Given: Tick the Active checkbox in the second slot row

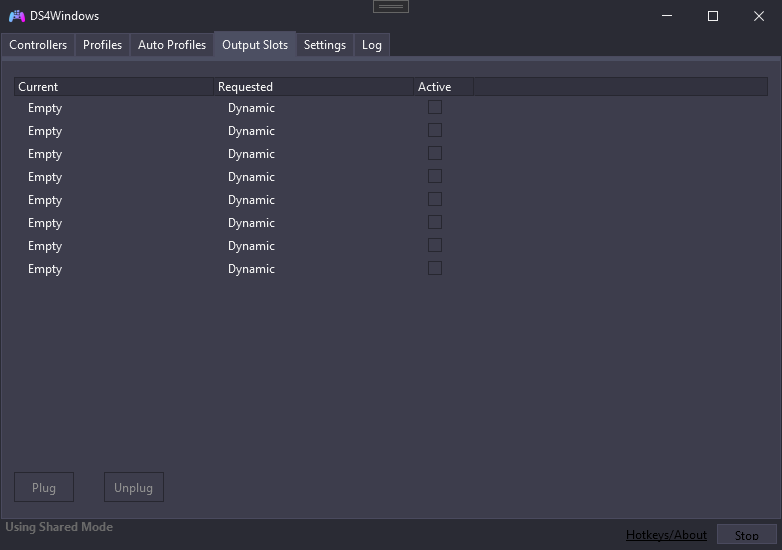Looking at the screenshot, I should click(x=435, y=130).
